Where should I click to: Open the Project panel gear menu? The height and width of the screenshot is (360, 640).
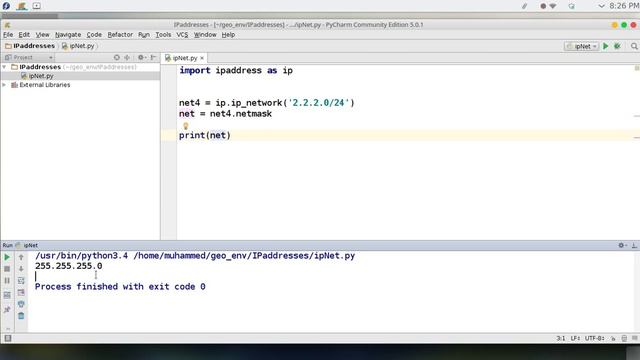click(x=141, y=58)
